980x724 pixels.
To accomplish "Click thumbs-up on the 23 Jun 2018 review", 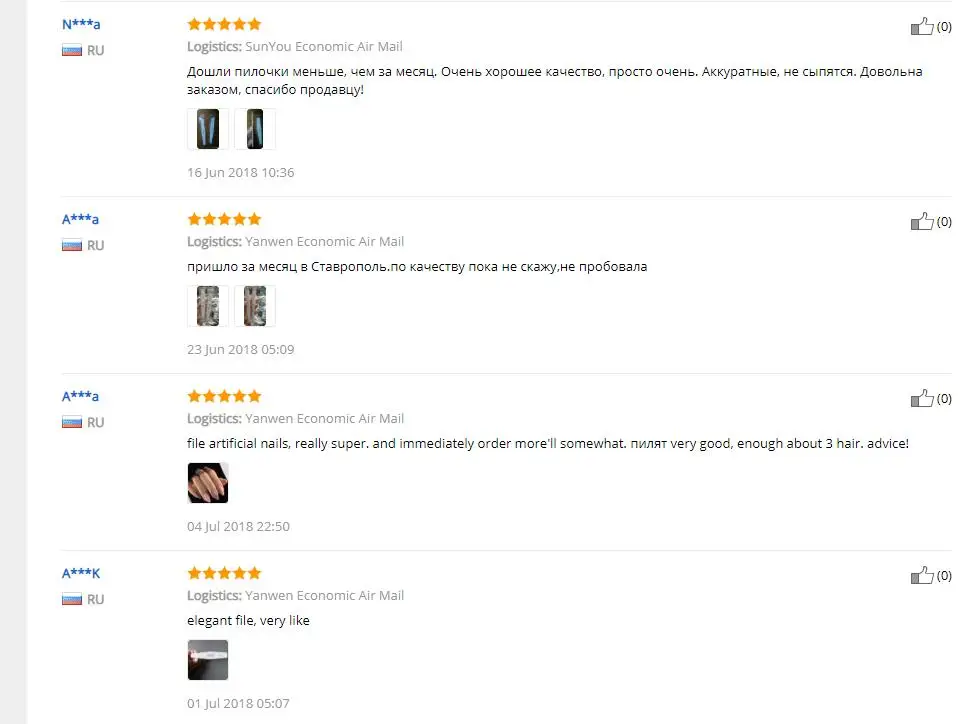I will (922, 221).
